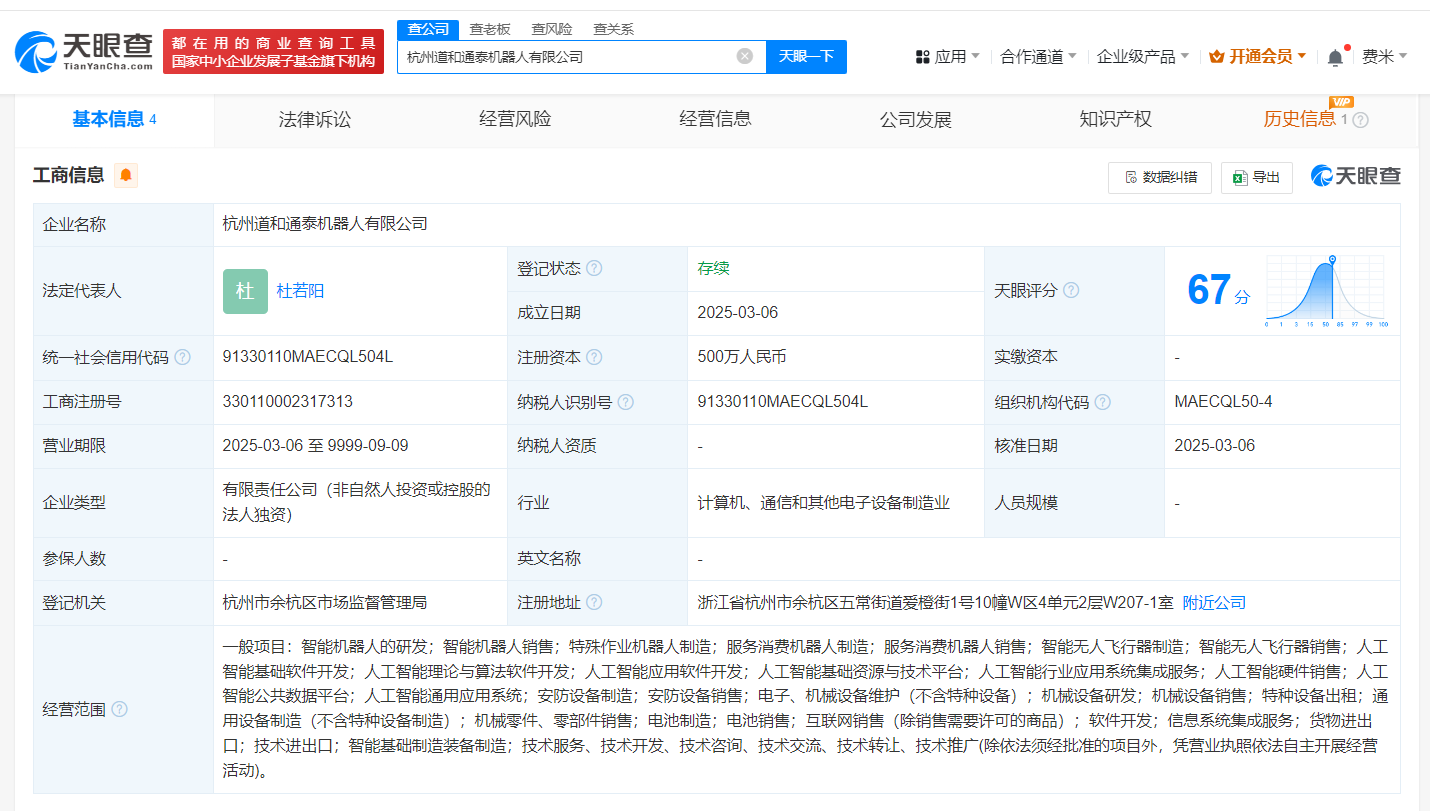This screenshot has height=811, width=1430.
Task: Click the 导出 export button
Action: click(1257, 177)
